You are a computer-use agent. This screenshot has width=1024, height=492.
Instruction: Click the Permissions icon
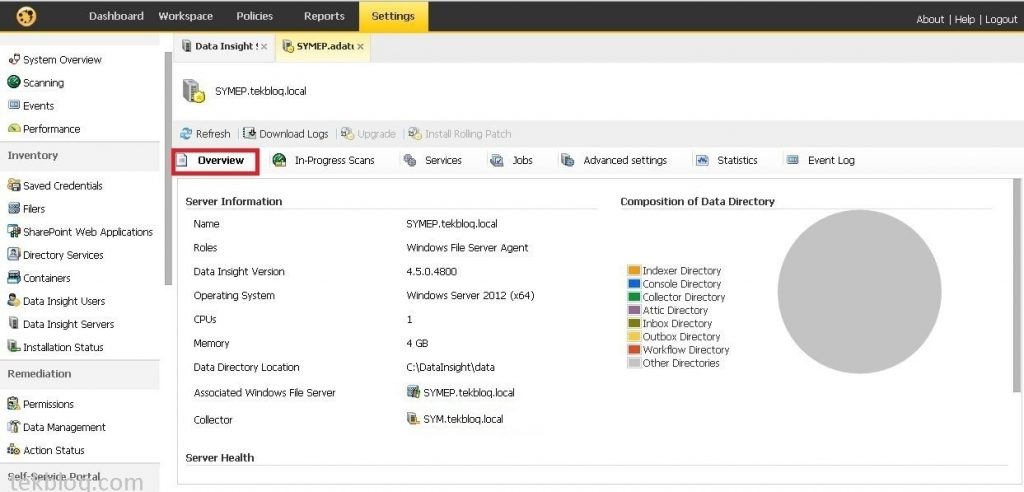14,404
